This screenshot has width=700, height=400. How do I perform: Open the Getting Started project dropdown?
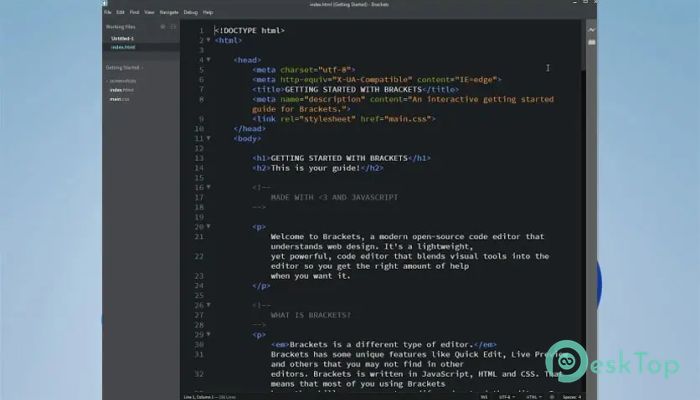tap(125, 68)
